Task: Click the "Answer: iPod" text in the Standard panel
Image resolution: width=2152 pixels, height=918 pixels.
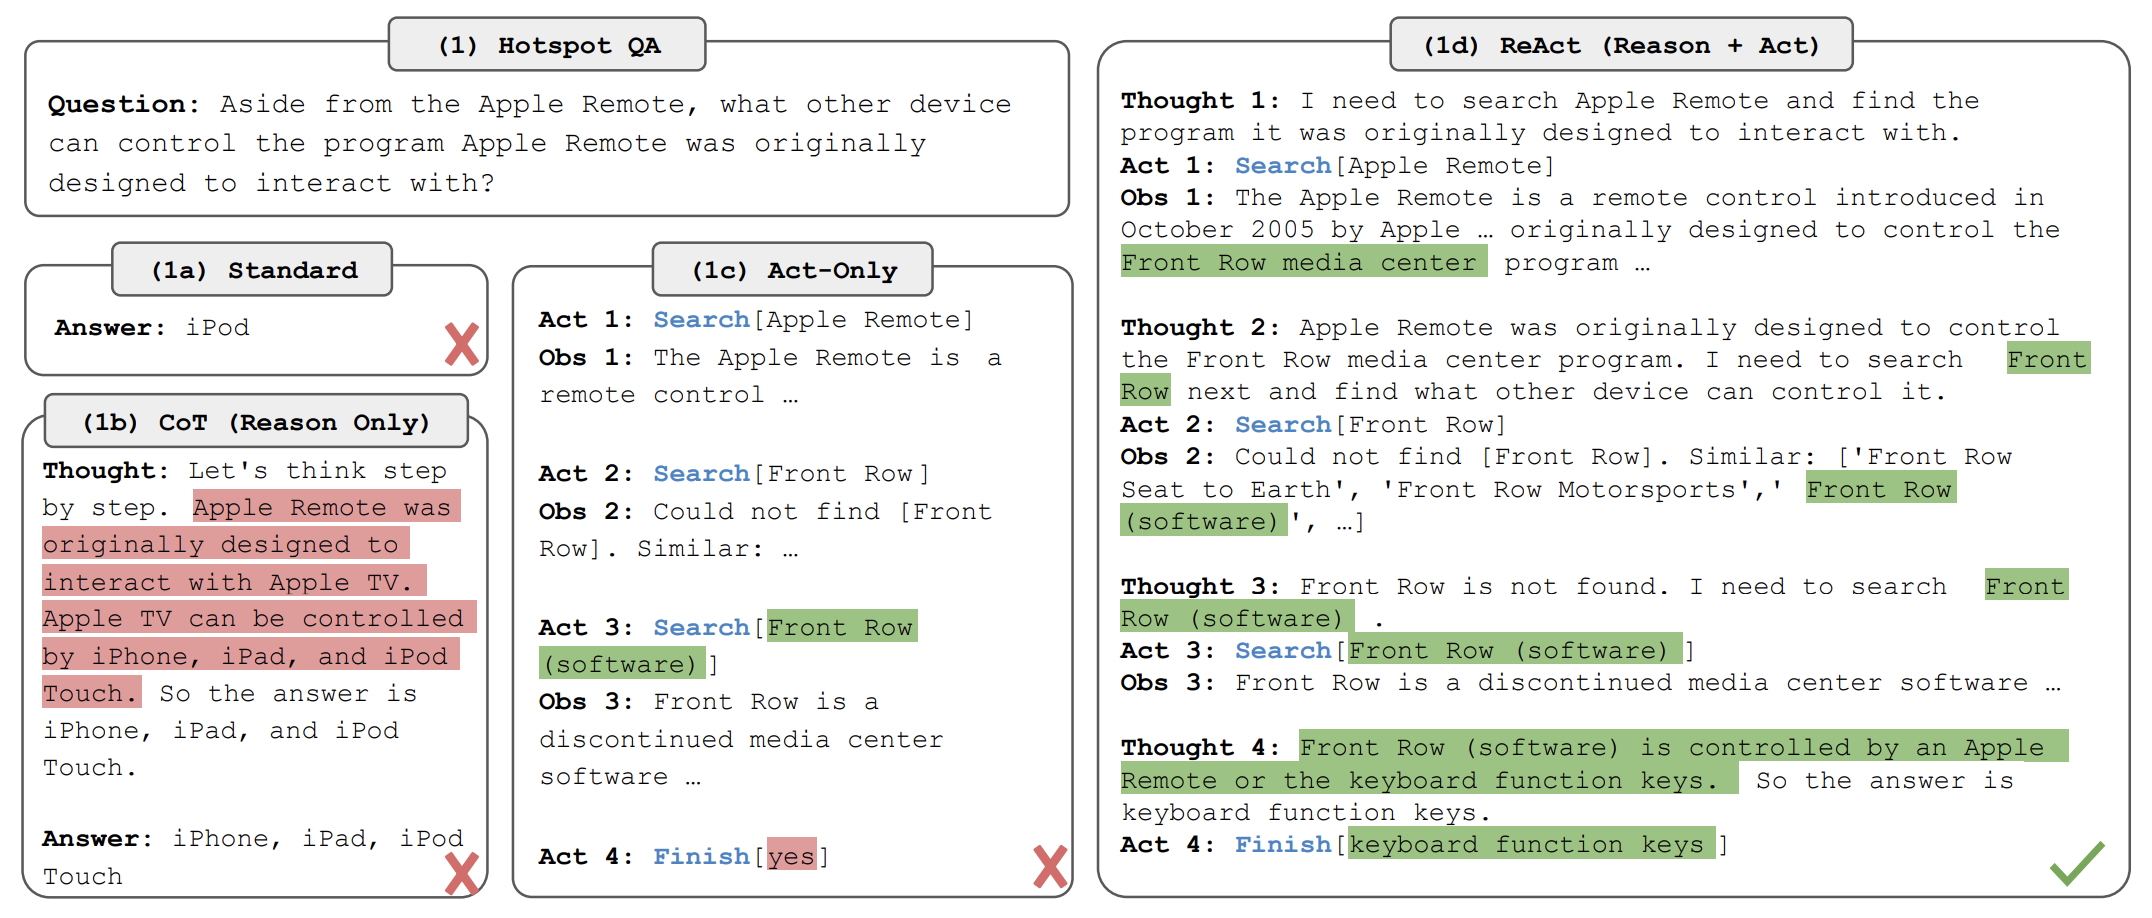Action: click(152, 328)
